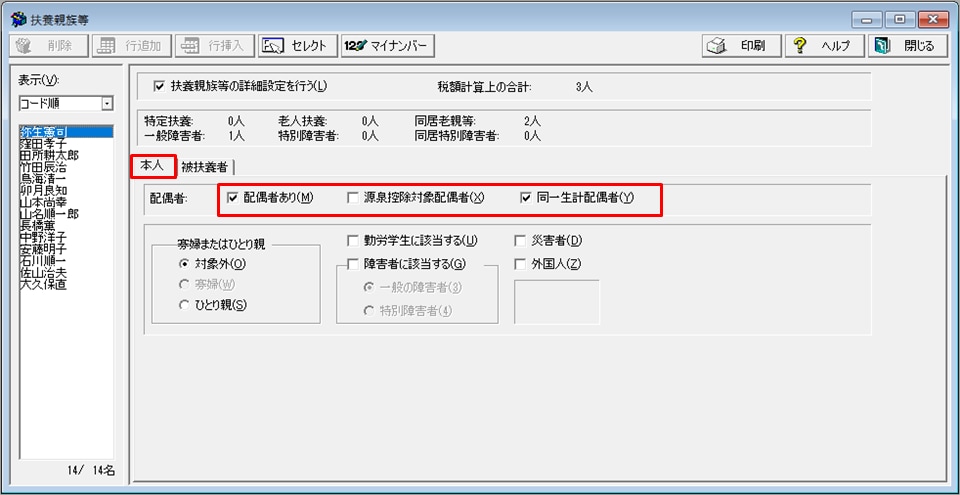Click the empty field below 外国人

tap(556, 301)
